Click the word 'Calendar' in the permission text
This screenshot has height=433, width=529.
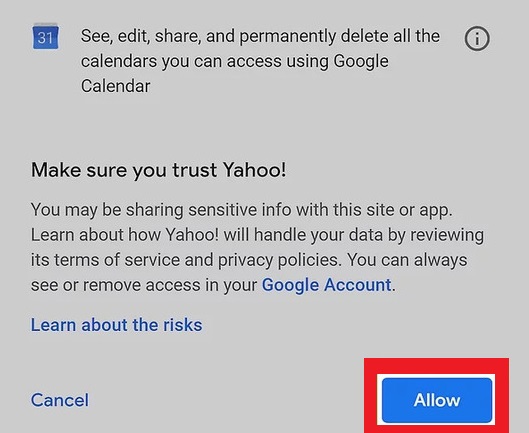(115, 86)
